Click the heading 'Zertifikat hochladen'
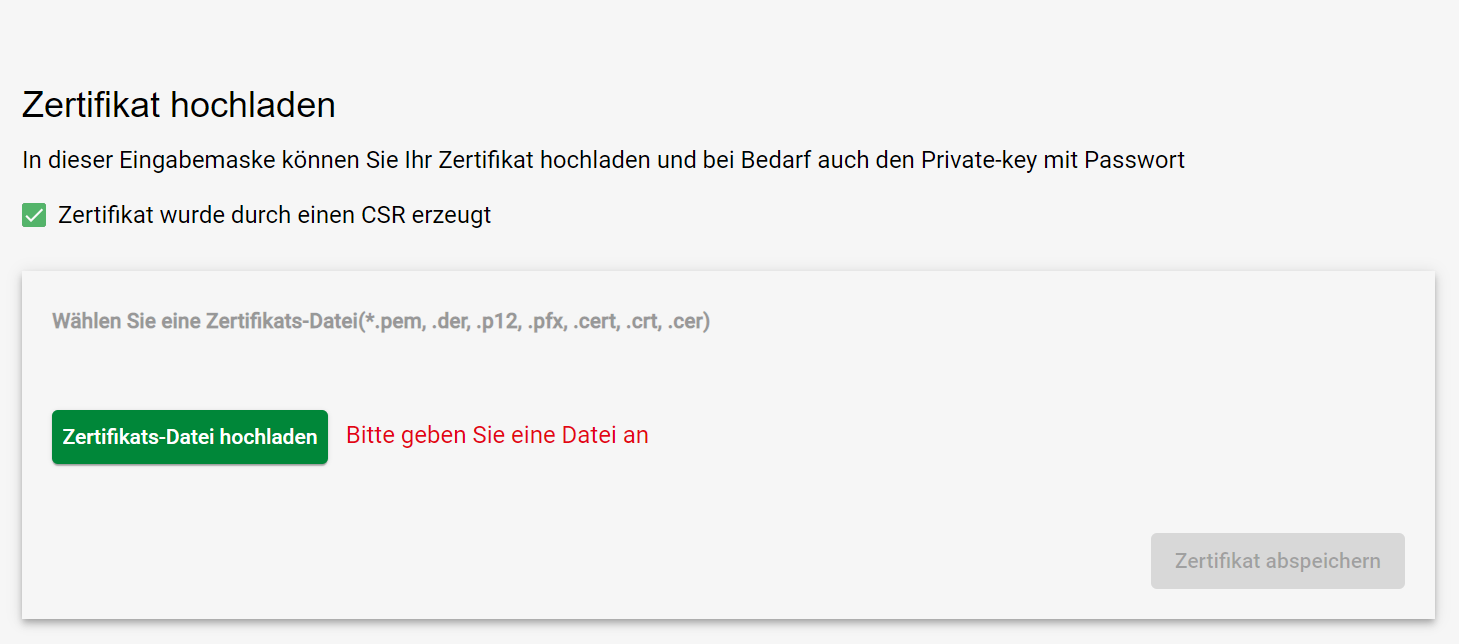 [178, 104]
